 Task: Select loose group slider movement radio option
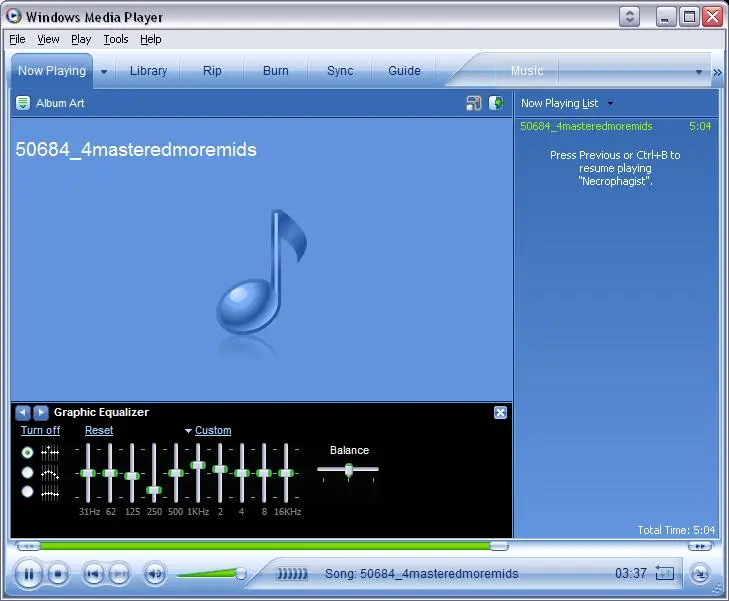[27, 472]
